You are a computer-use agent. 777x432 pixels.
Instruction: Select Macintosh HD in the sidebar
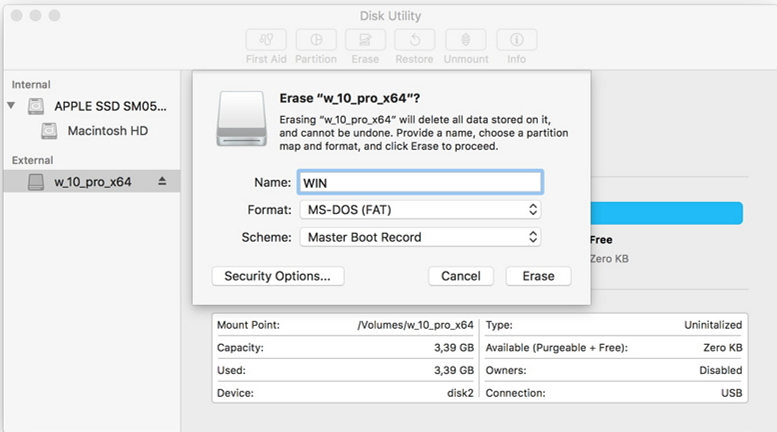tap(108, 131)
